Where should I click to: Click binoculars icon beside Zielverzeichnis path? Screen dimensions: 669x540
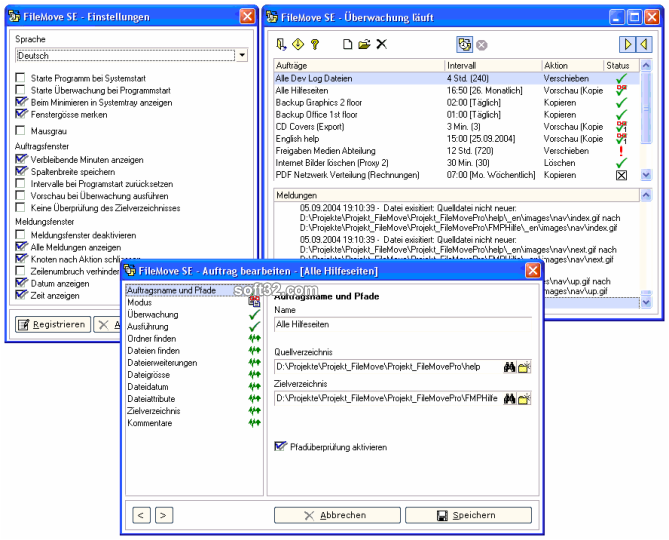tap(509, 399)
